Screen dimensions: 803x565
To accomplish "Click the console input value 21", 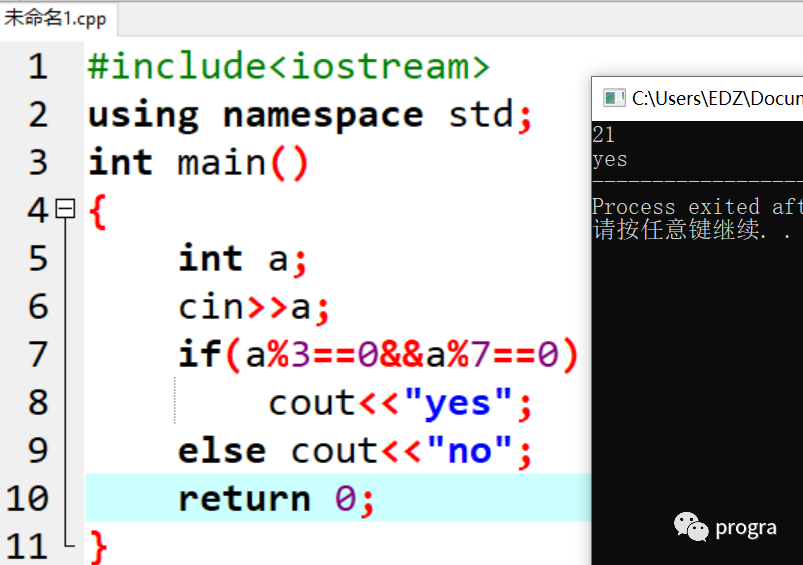I will point(603,135).
